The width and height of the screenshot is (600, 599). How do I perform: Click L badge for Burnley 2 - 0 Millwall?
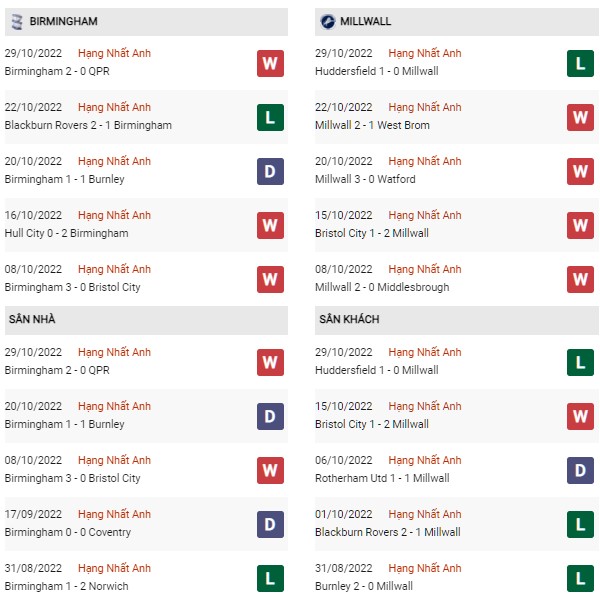tap(580, 578)
